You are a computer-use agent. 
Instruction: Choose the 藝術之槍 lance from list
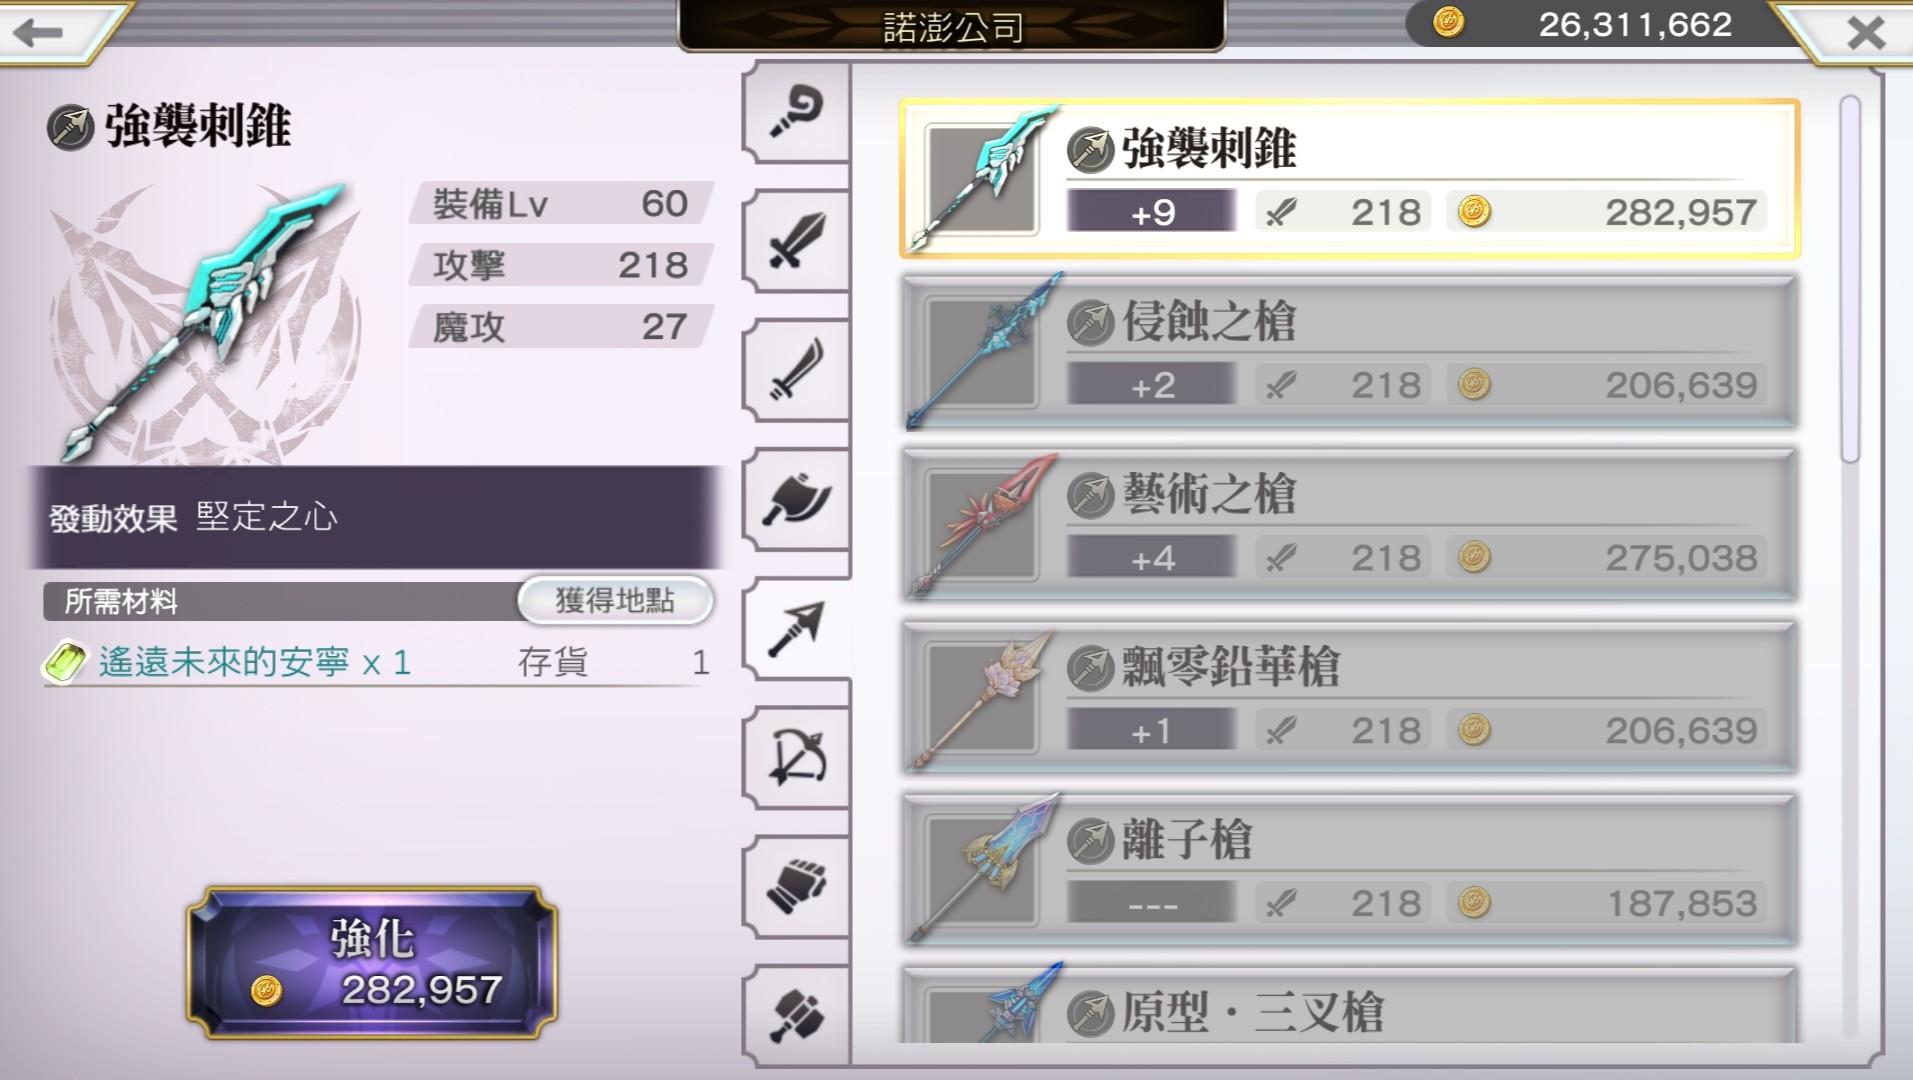(1349, 525)
